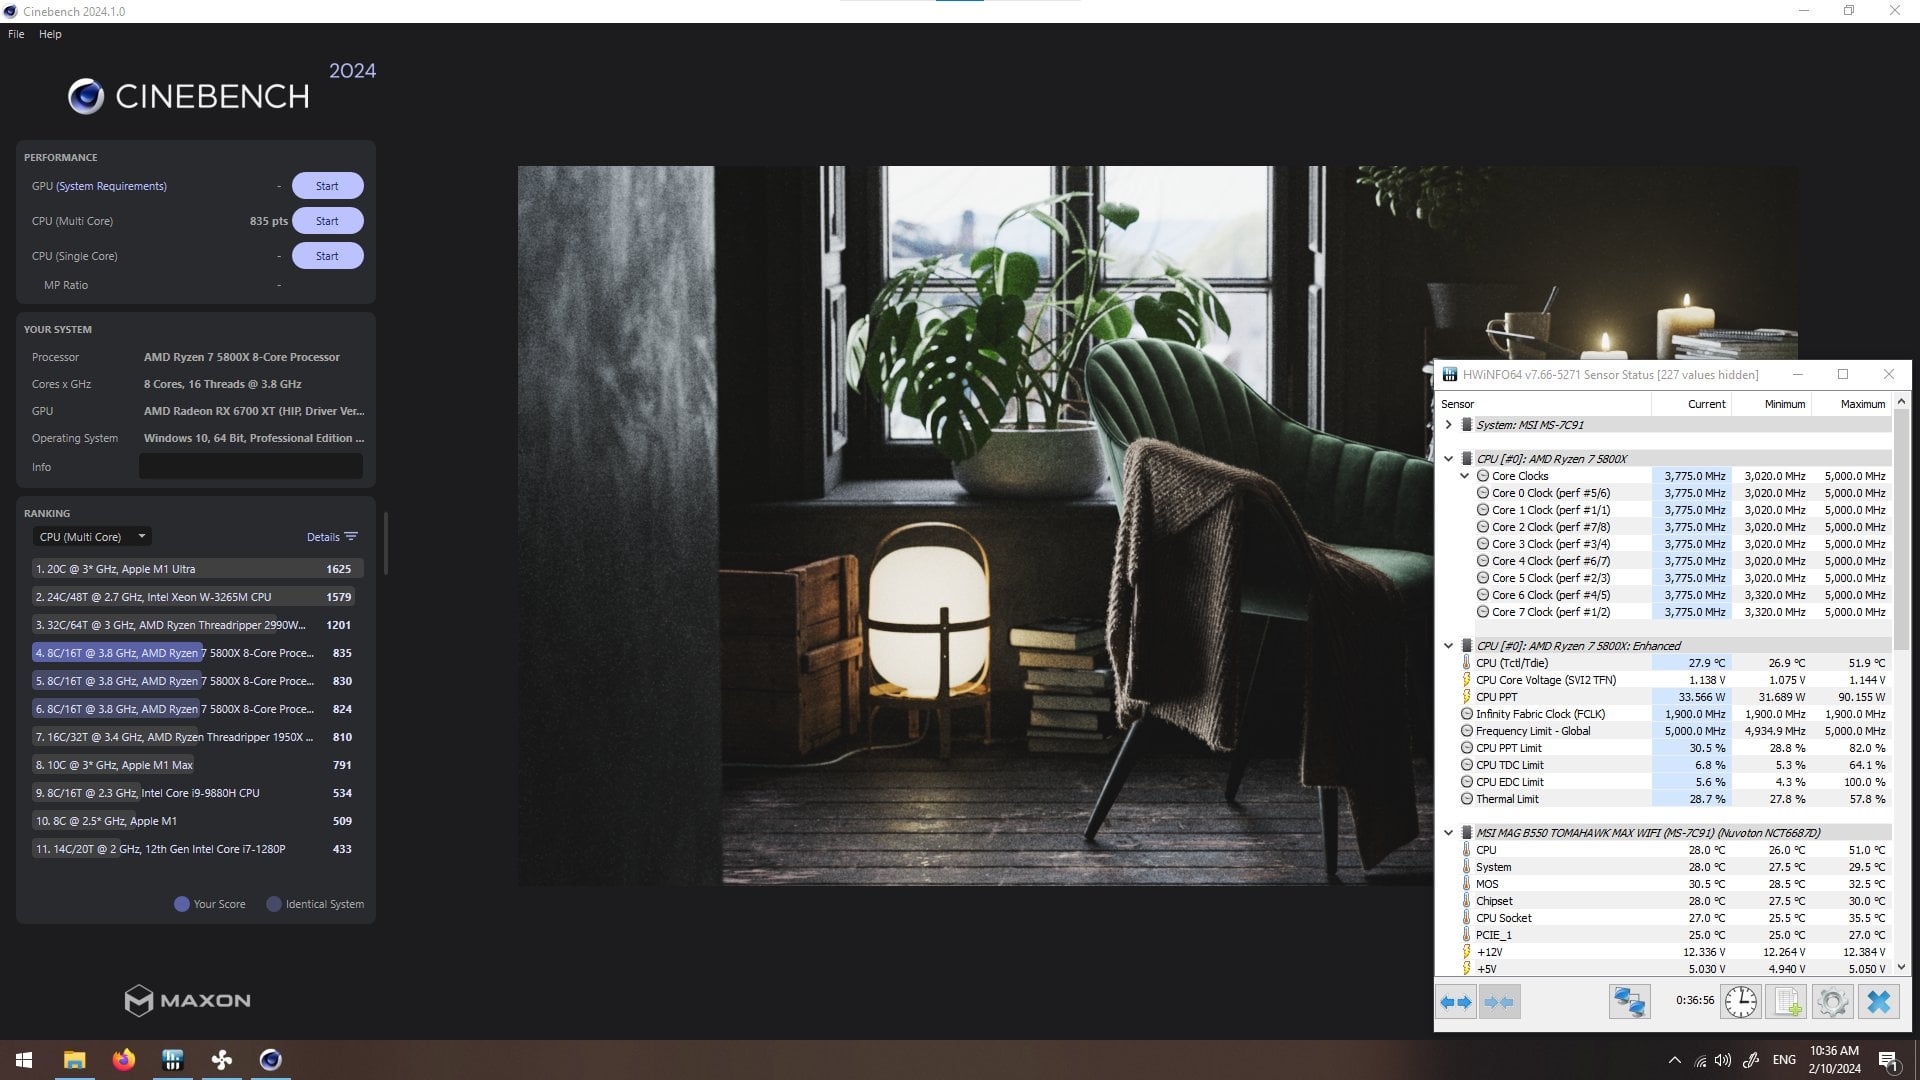Open the Windows notification center icon
Screen dimensions: 1920x1080
(x=1889, y=1060)
